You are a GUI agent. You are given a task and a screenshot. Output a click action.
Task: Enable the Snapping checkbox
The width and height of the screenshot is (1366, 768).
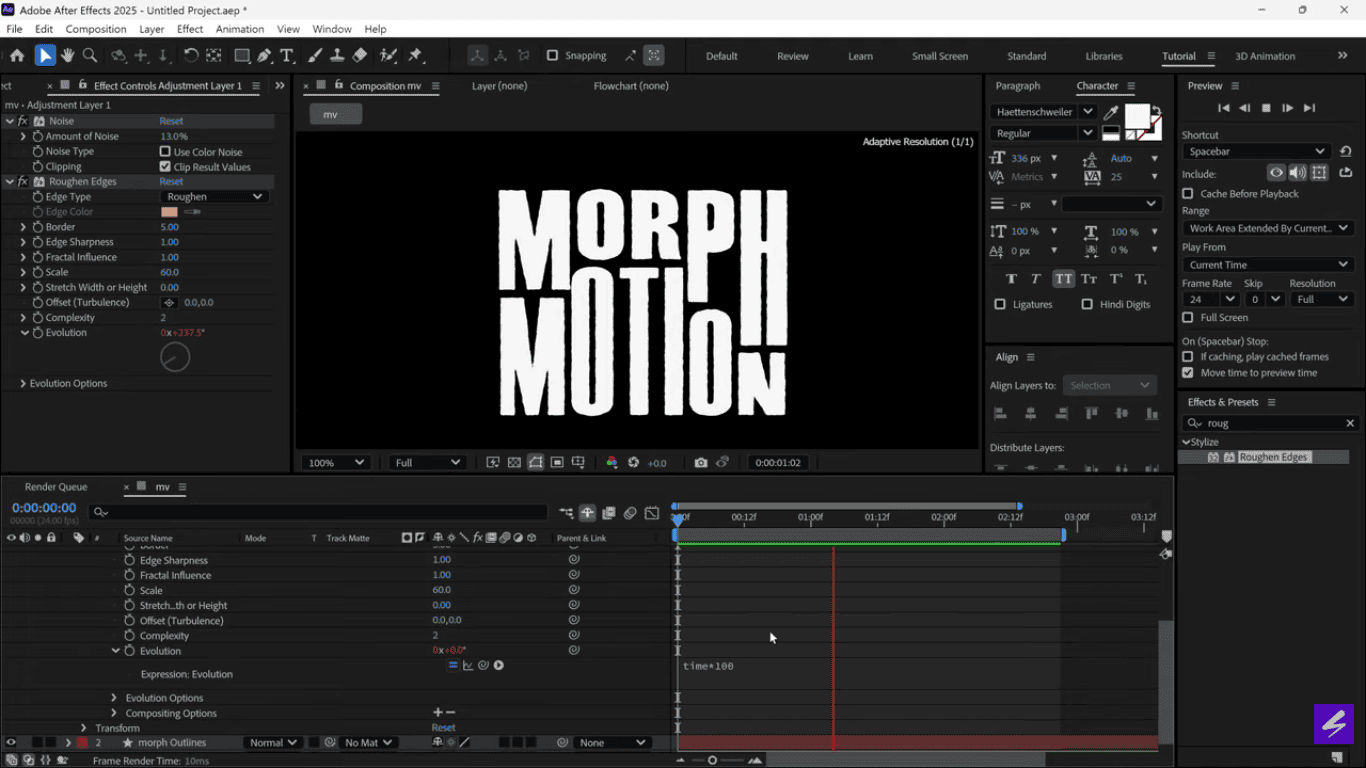(552, 56)
